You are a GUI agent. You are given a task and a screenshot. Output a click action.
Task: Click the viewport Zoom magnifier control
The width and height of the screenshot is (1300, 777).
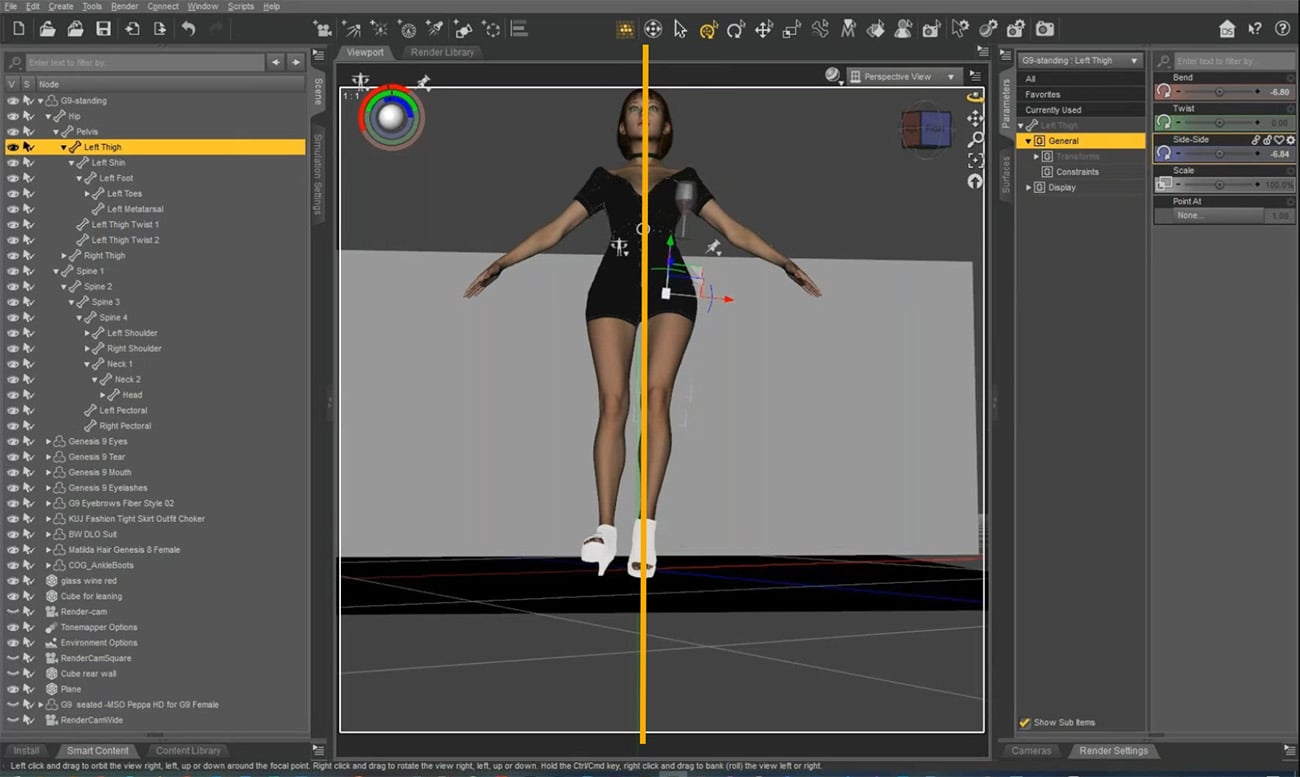pyautogui.click(x=975, y=139)
